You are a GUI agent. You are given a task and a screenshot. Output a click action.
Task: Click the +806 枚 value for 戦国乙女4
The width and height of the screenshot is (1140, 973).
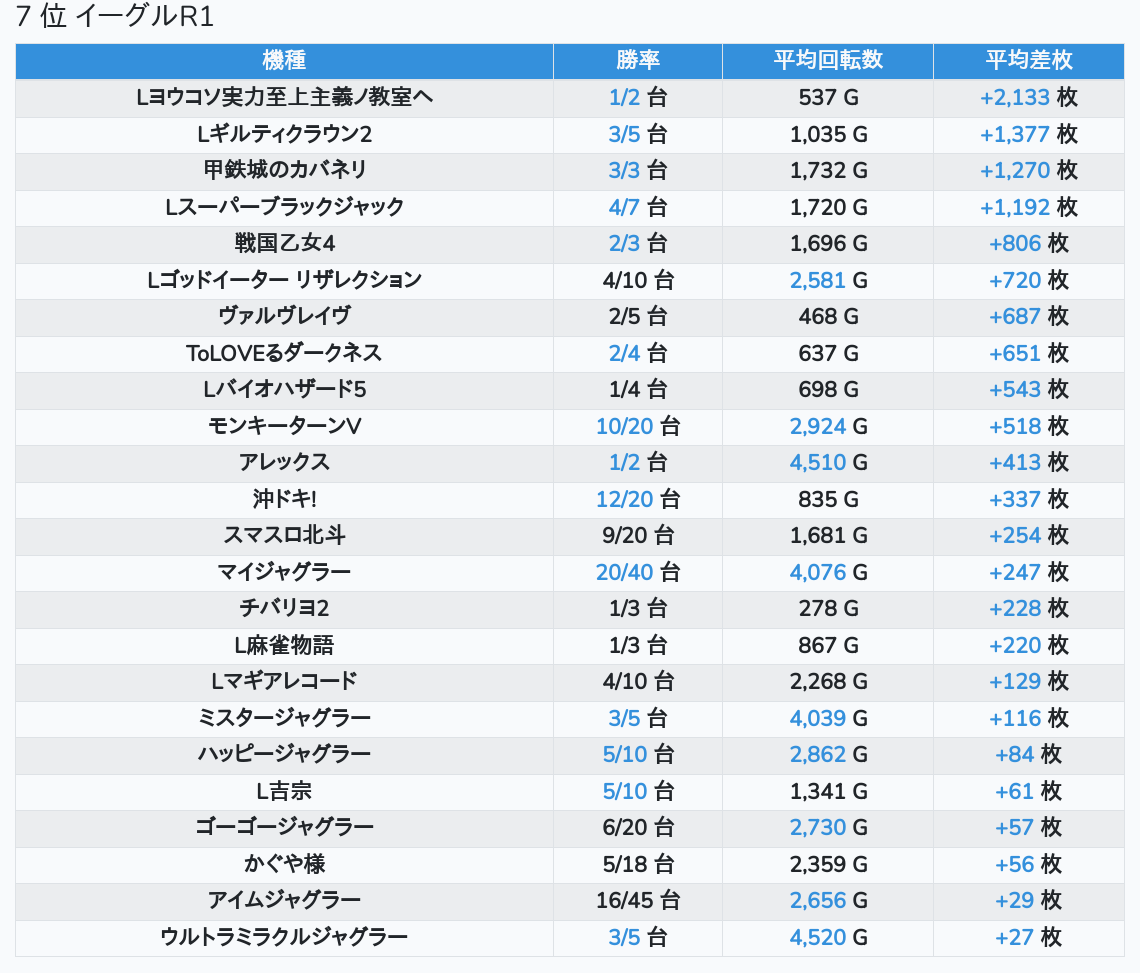pyautogui.click(x=1029, y=244)
